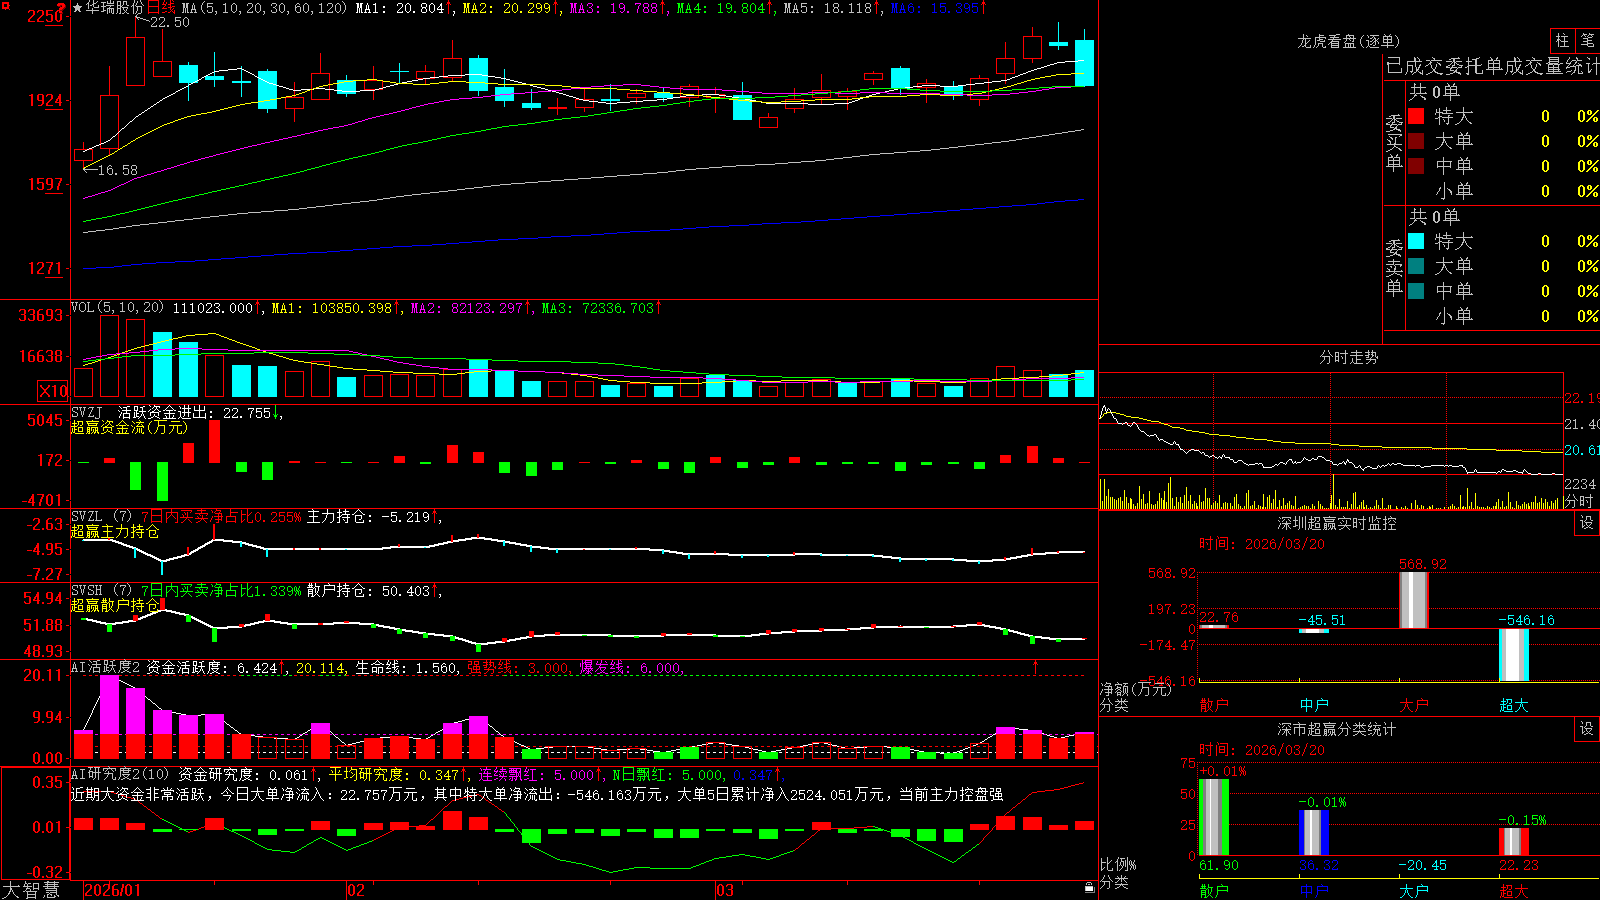Image resolution: width=1600 pixels, height=900 pixels.
Task: Click the red 特大 swatch in 委买单
Action: 1416,116
